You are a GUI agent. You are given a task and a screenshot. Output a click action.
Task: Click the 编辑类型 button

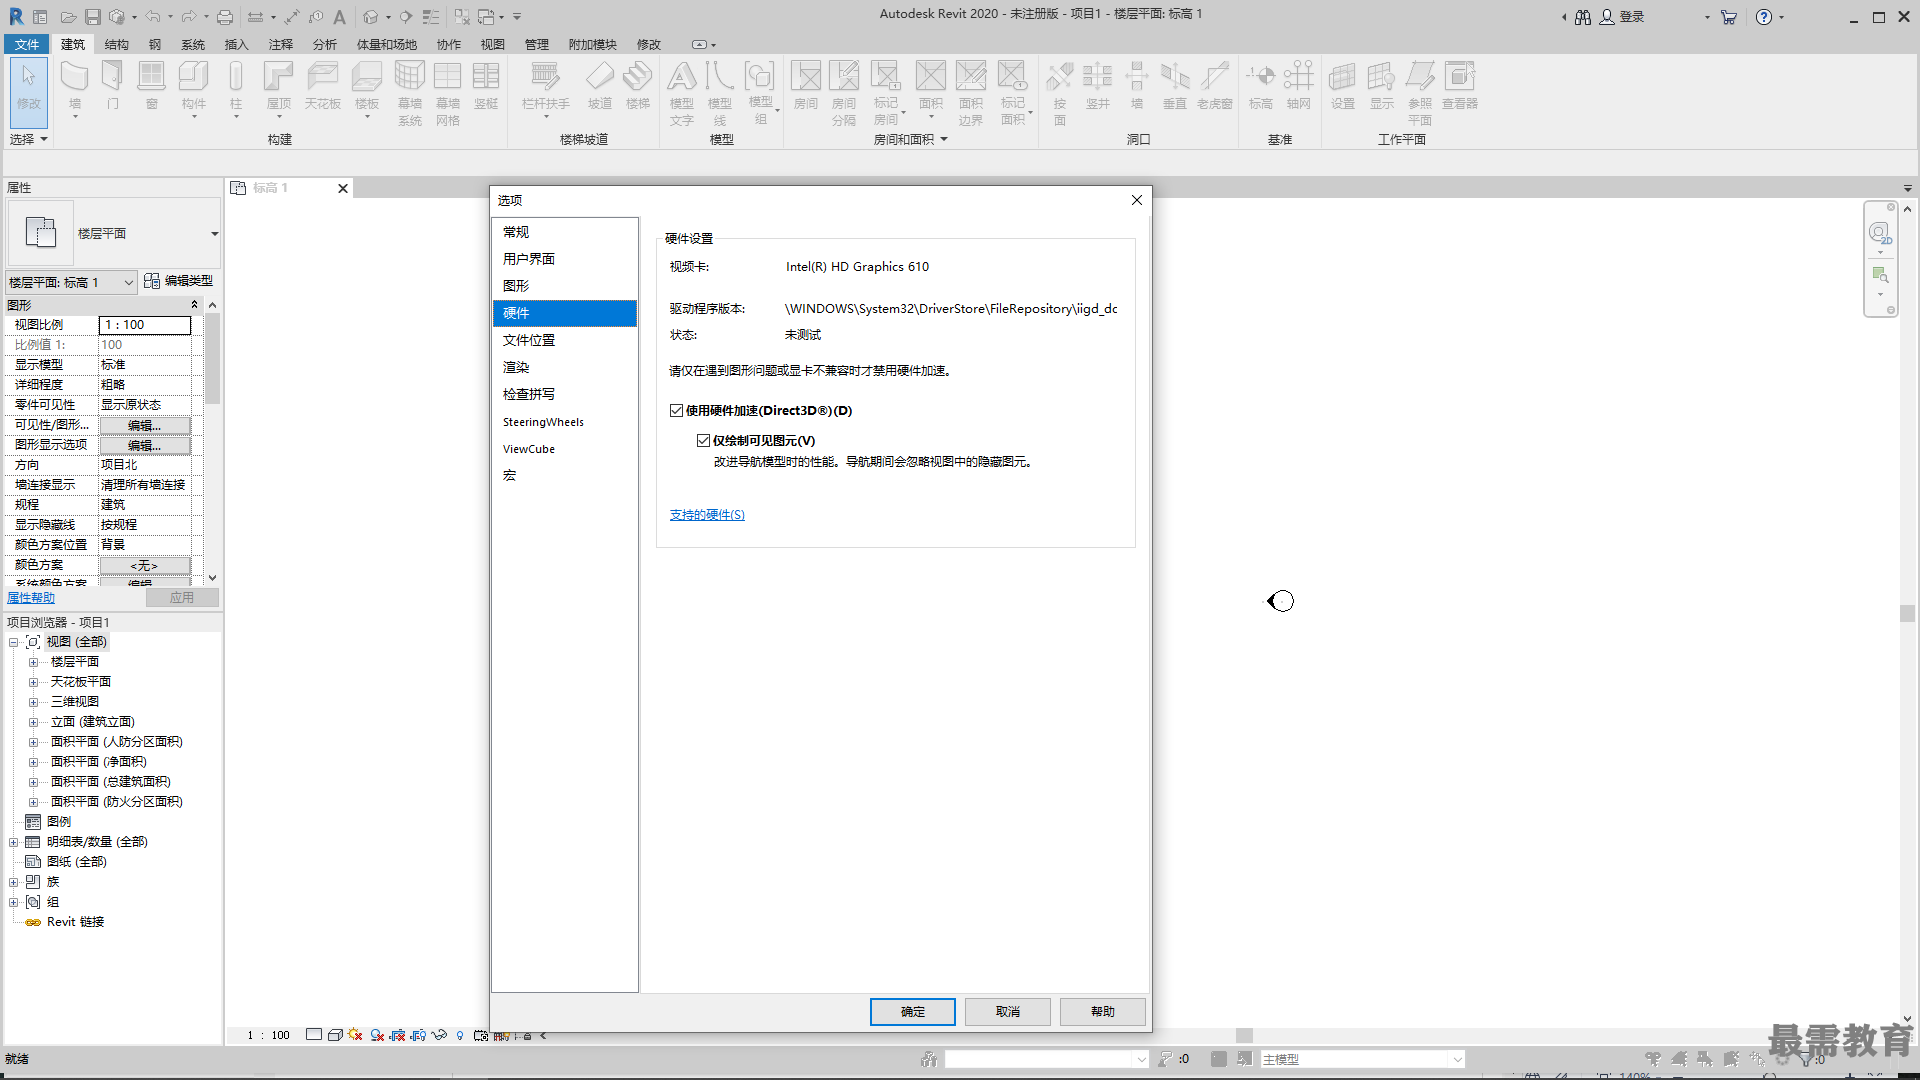click(x=178, y=281)
